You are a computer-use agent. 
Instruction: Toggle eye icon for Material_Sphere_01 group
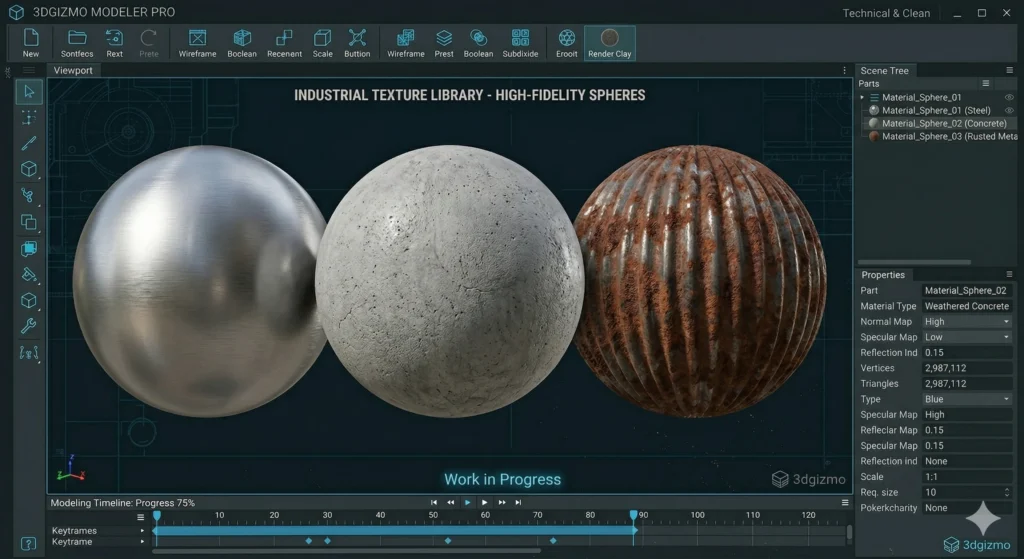point(1009,97)
